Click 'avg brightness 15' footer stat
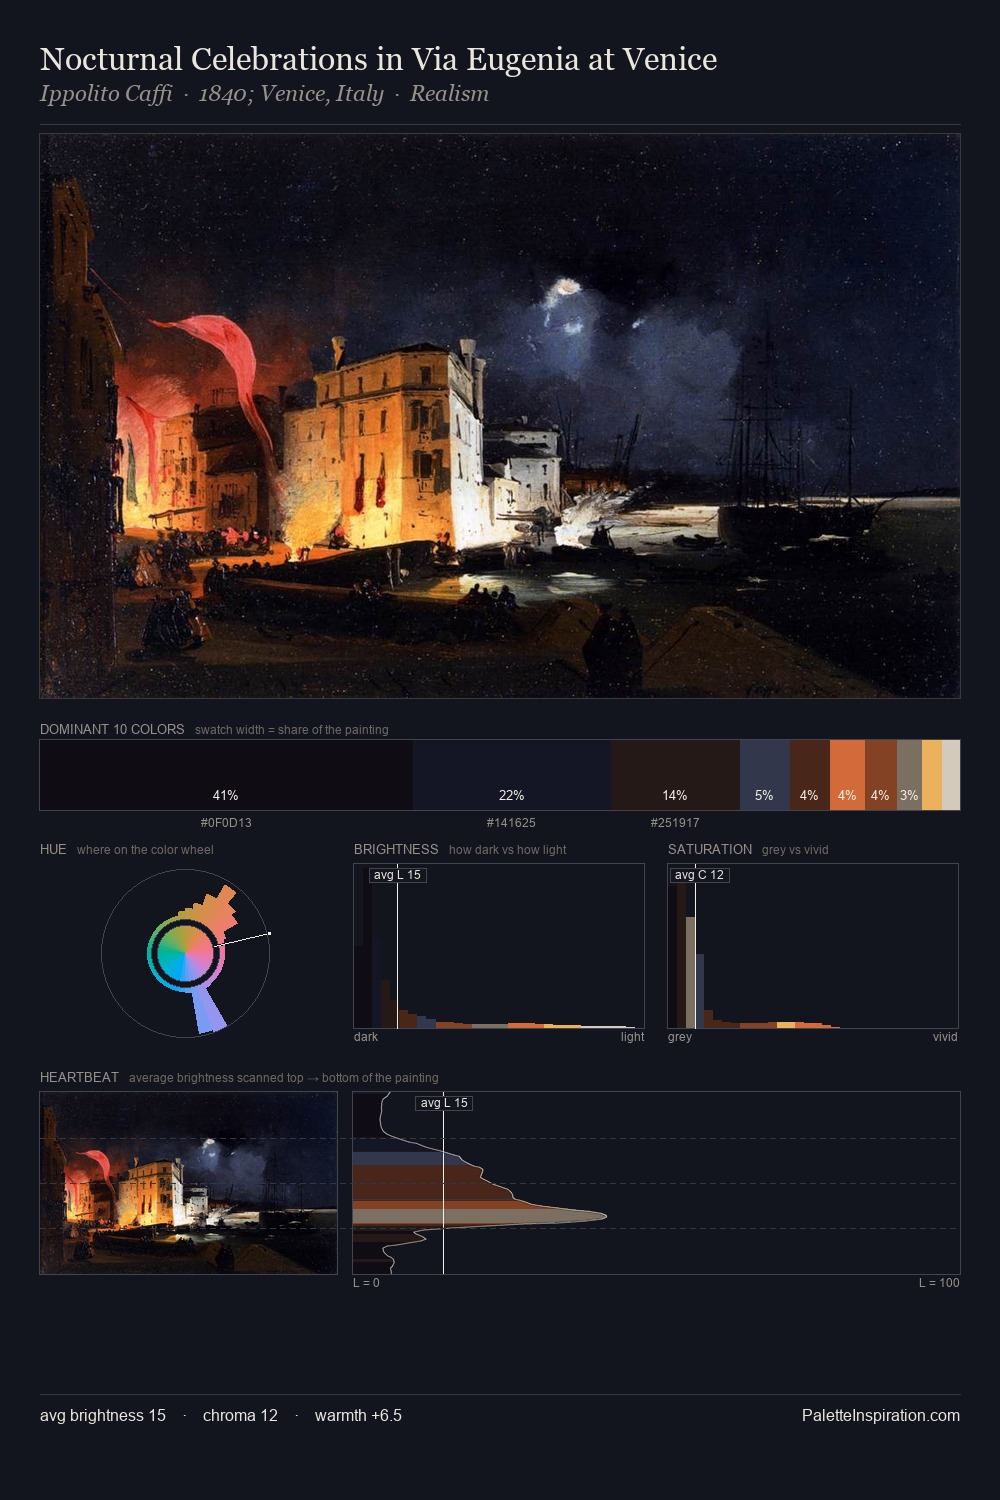Viewport: 1000px width, 1500px height. 103,1415
